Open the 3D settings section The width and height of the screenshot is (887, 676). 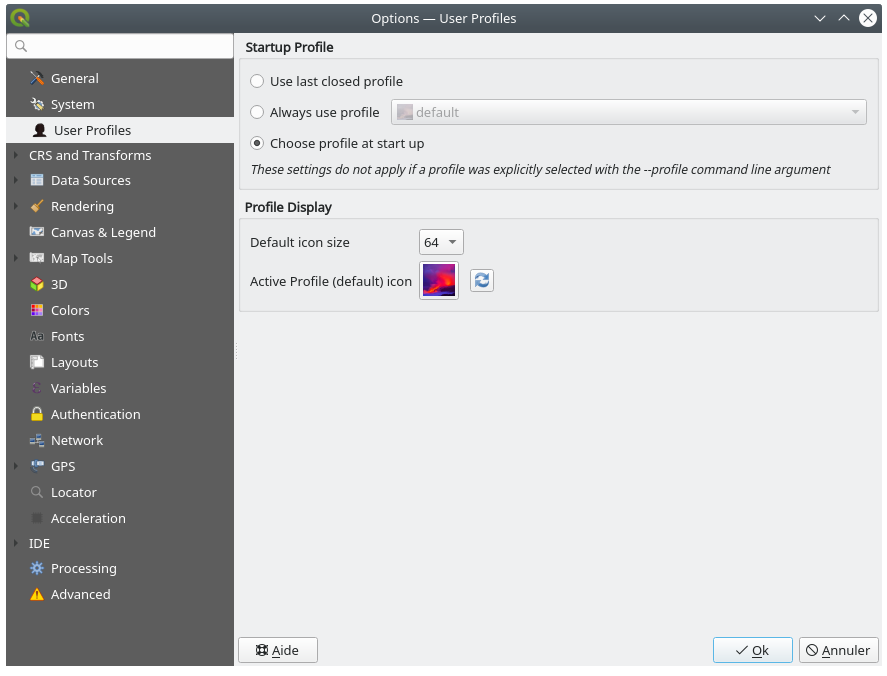point(35,284)
